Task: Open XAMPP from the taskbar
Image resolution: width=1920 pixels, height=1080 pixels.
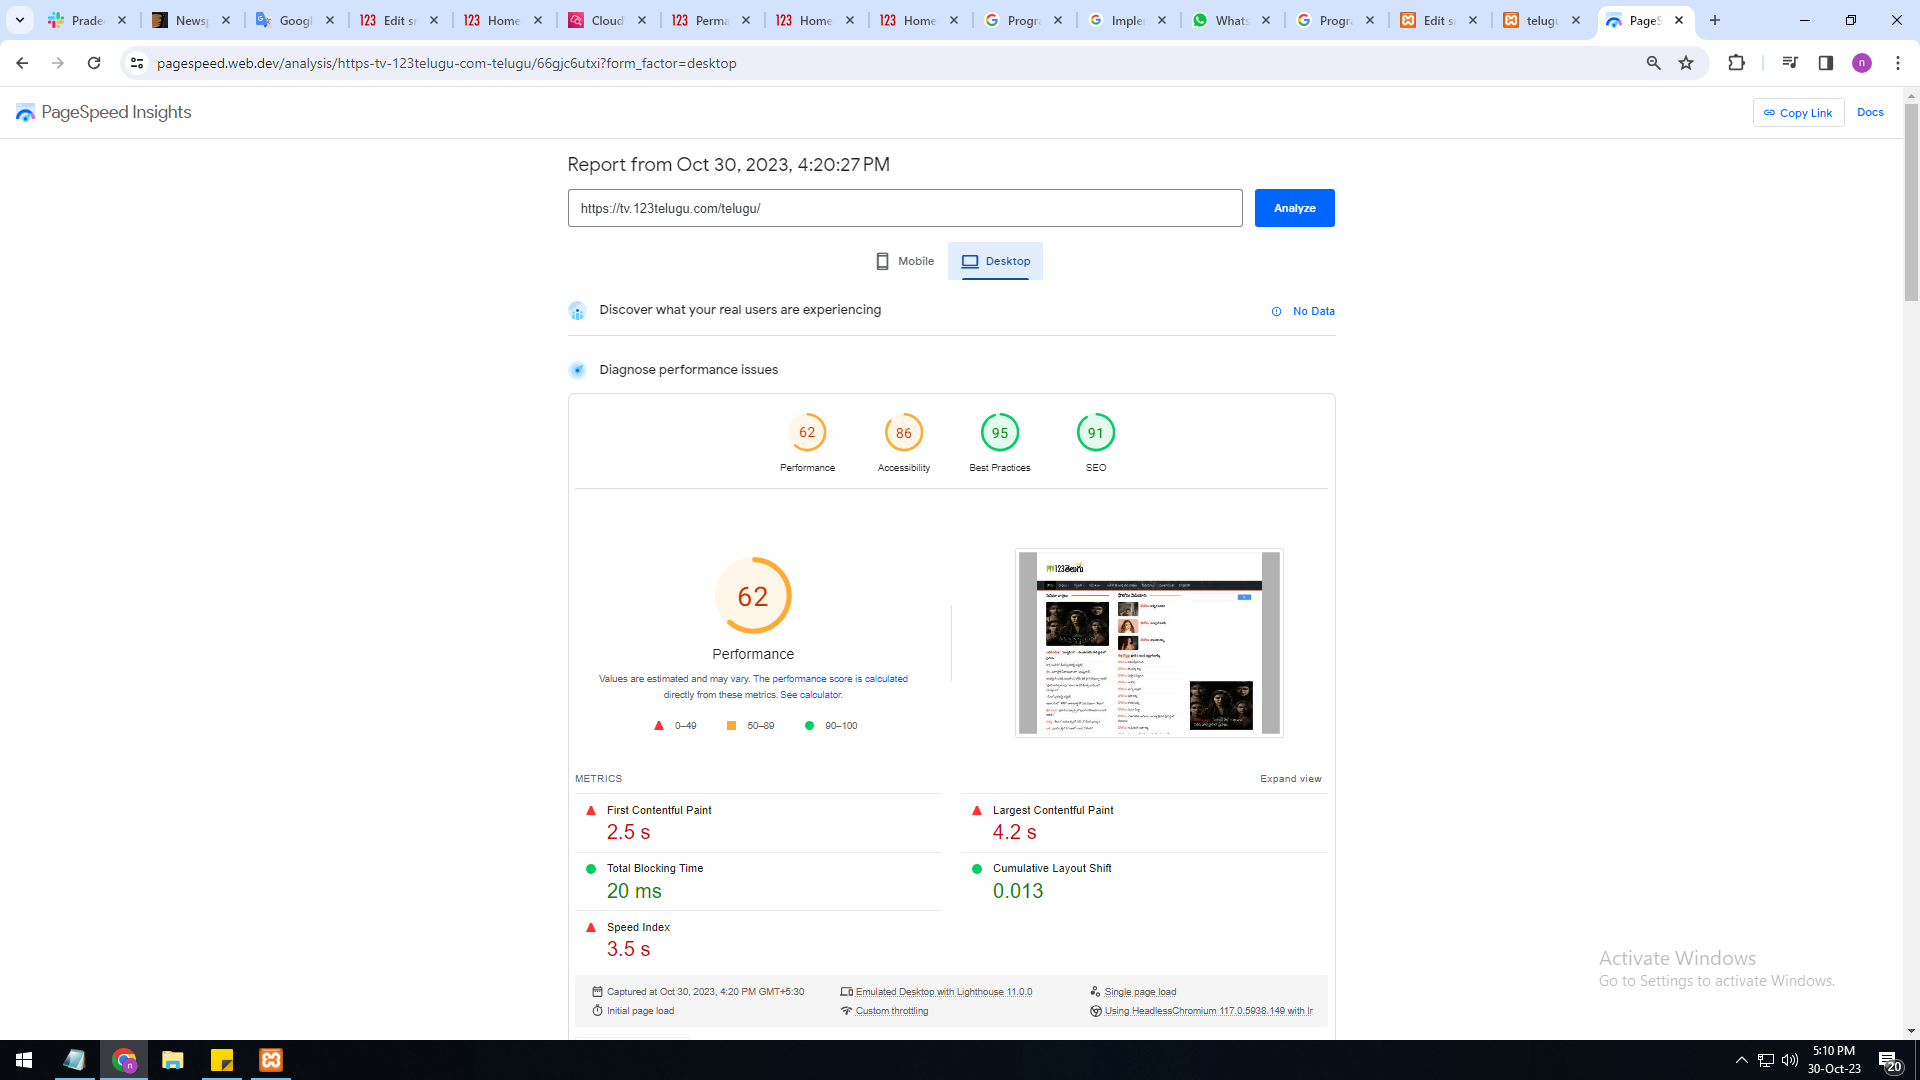Action: pyautogui.click(x=271, y=1060)
